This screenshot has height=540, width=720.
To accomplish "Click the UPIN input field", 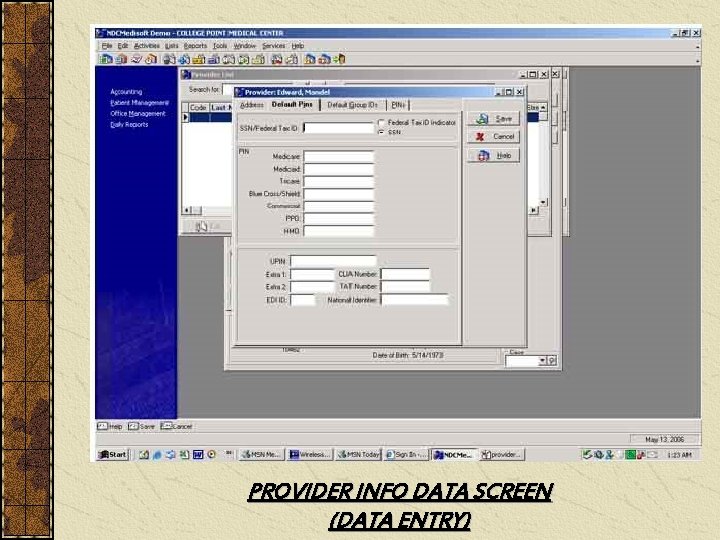I will coord(333,261).
